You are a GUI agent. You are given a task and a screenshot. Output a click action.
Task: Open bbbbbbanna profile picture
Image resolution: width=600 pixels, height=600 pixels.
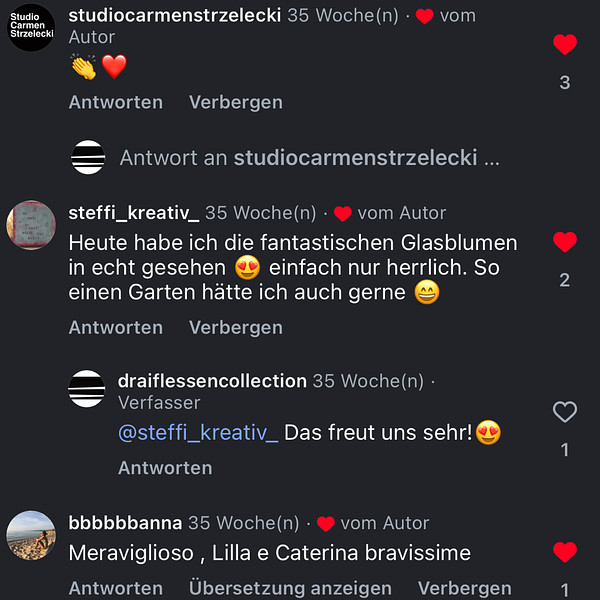pos(31,535)
